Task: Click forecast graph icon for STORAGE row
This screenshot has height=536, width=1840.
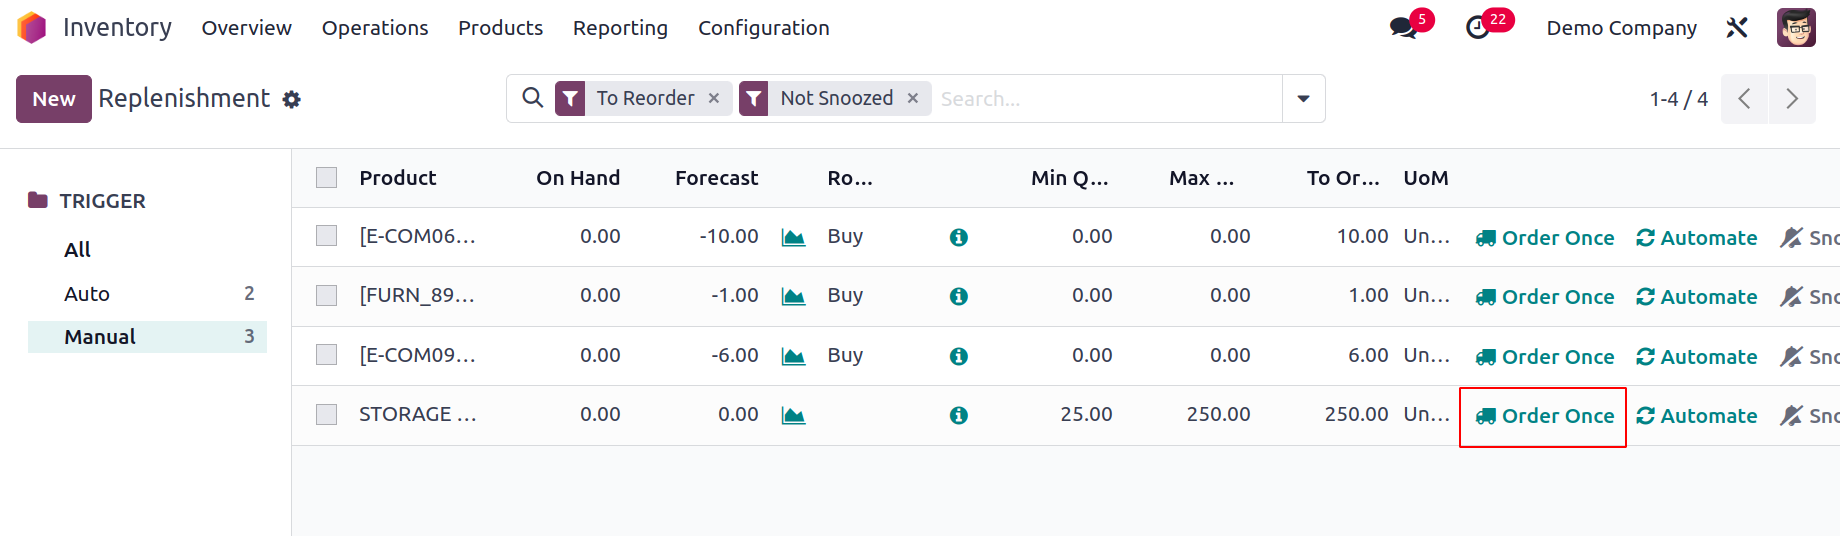Action: [793, 415]
